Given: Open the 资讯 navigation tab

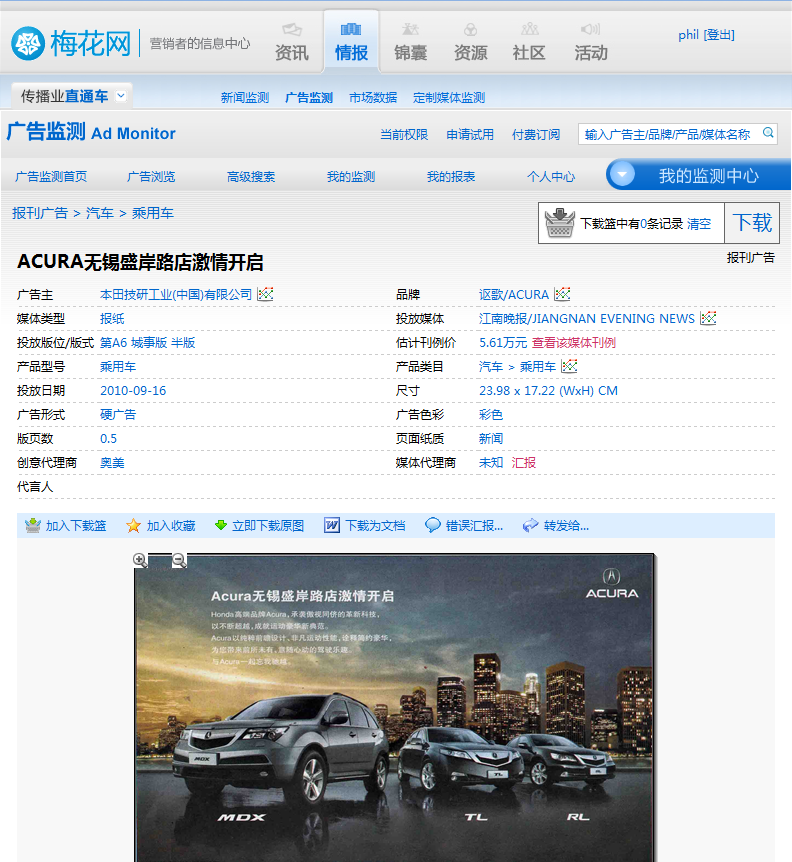Looking at the screenshot, I should click(292, 43).
